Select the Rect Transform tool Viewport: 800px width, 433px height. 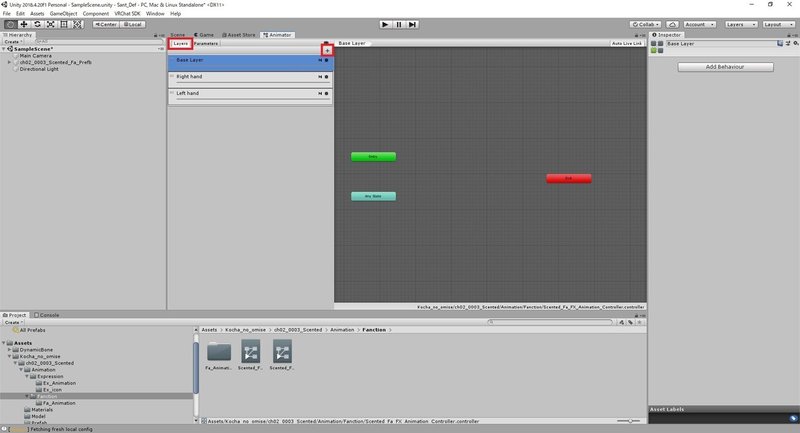pos(64,24)
